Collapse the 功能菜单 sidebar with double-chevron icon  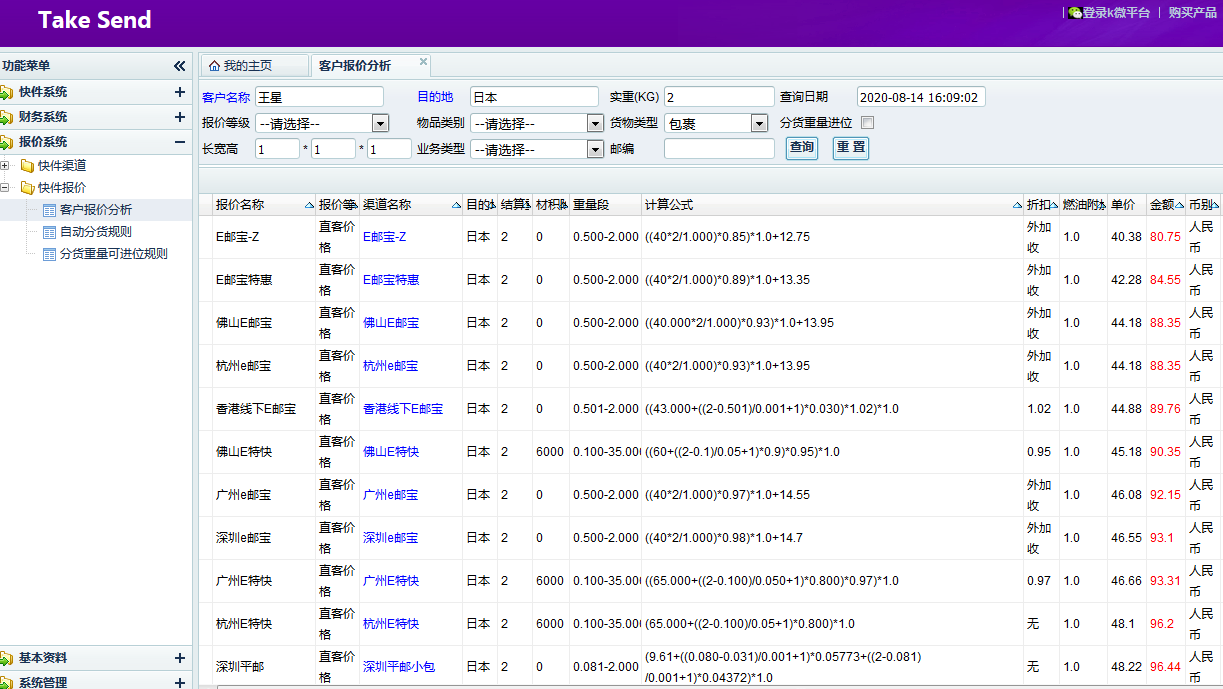179,66
